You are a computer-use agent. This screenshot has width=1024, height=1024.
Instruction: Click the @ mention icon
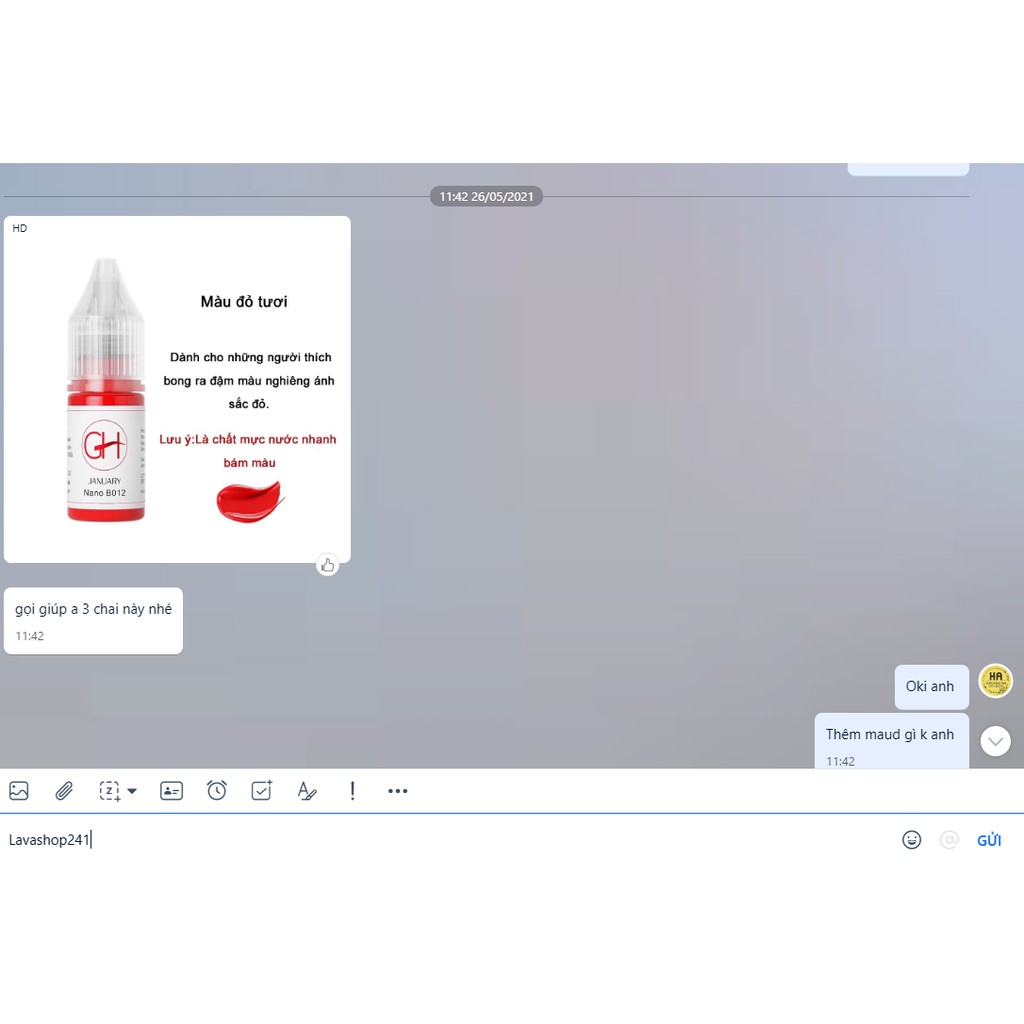[948, 840]
